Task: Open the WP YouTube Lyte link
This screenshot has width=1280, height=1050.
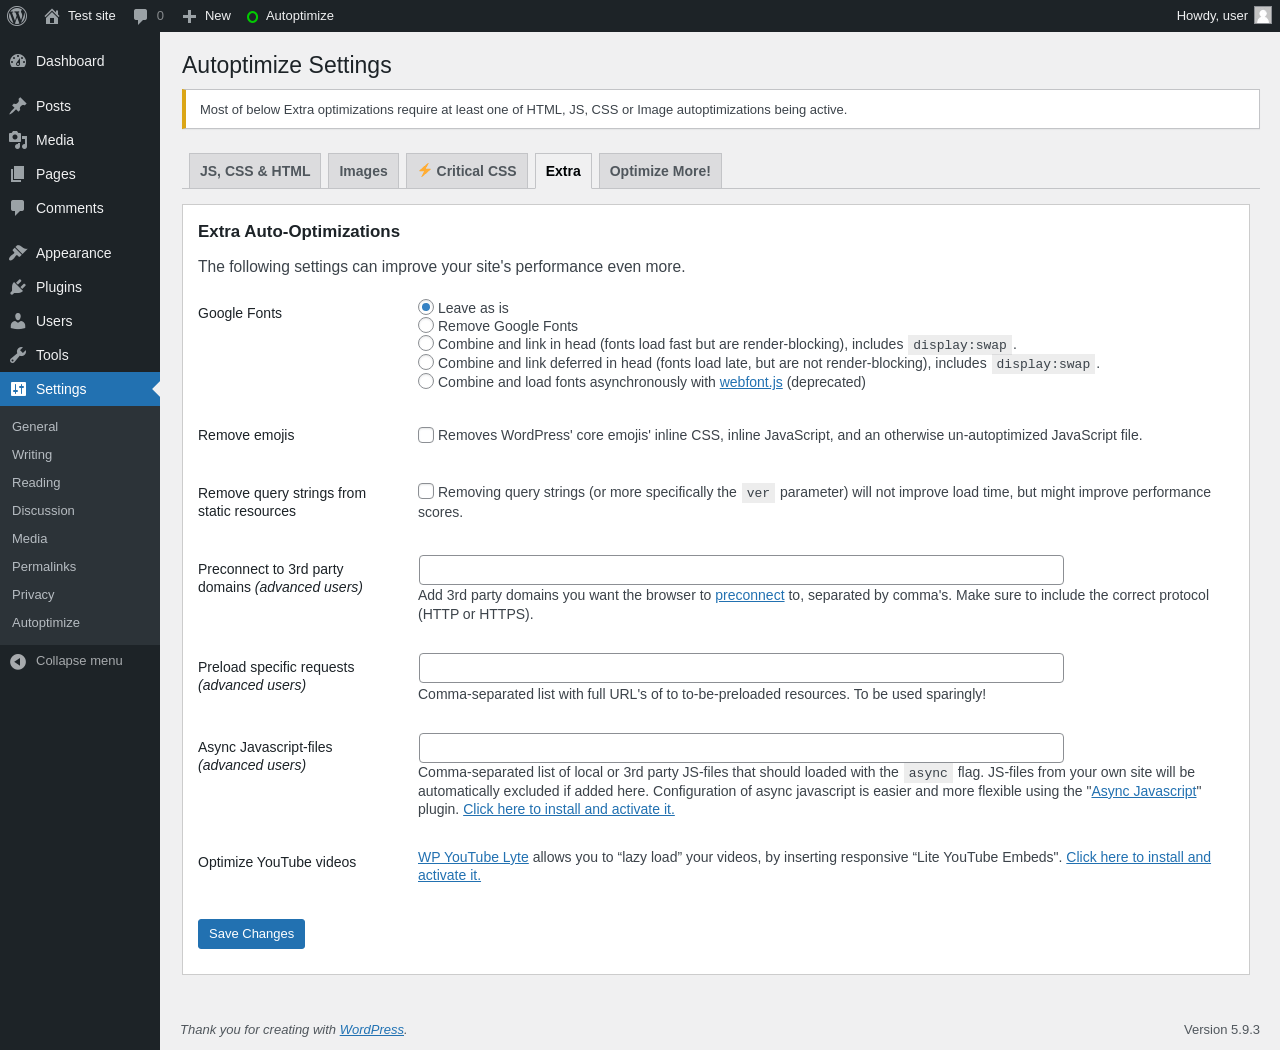Action: point(473,857)
